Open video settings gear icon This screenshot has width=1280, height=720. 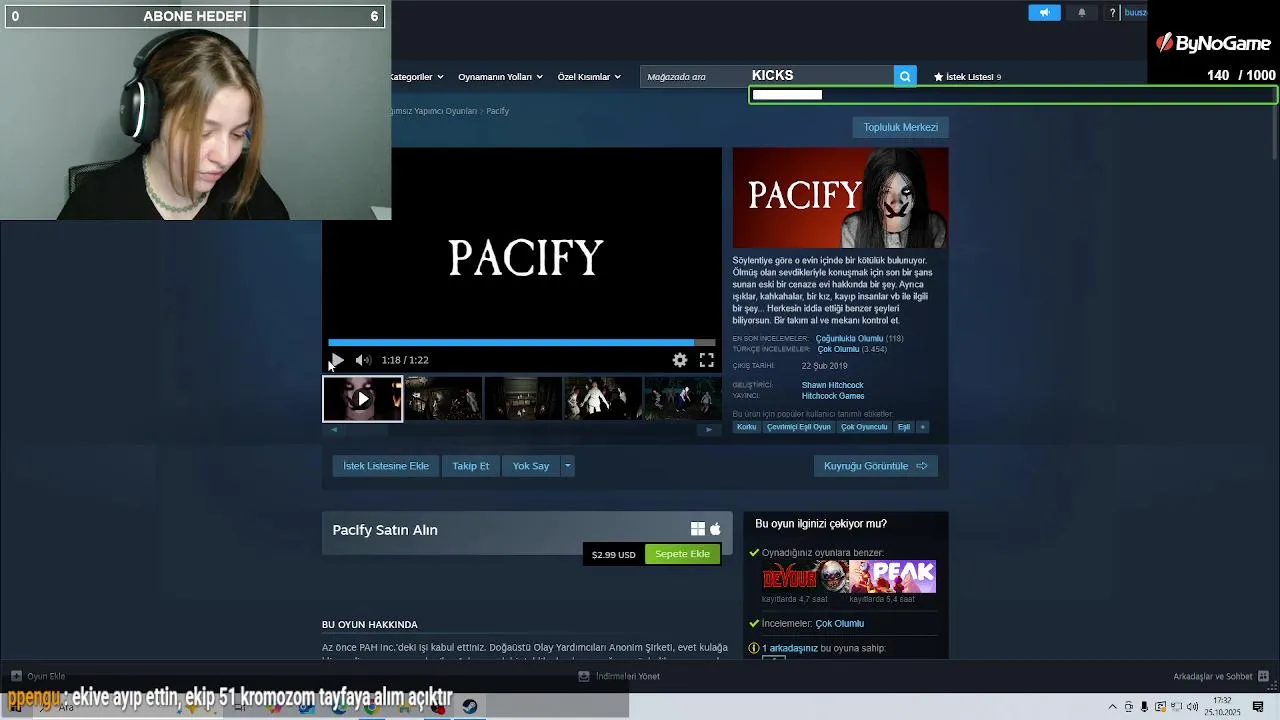coord(680,360)
